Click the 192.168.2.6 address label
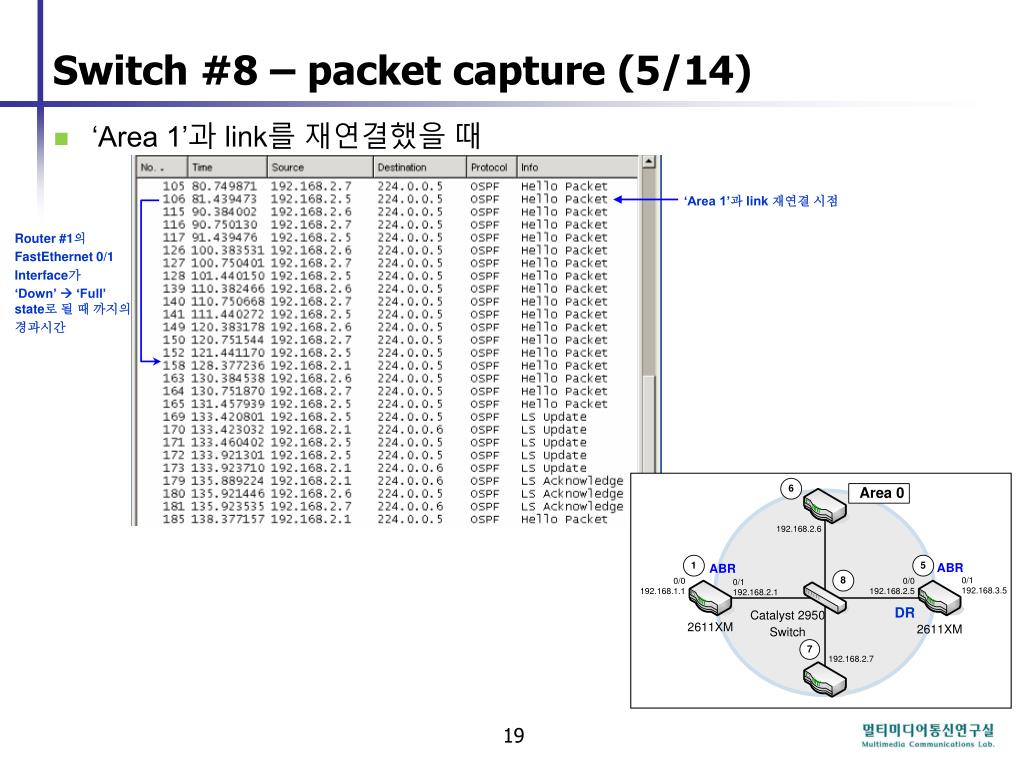The width and height of the screenshot is (1024, 768). point(799,529)
